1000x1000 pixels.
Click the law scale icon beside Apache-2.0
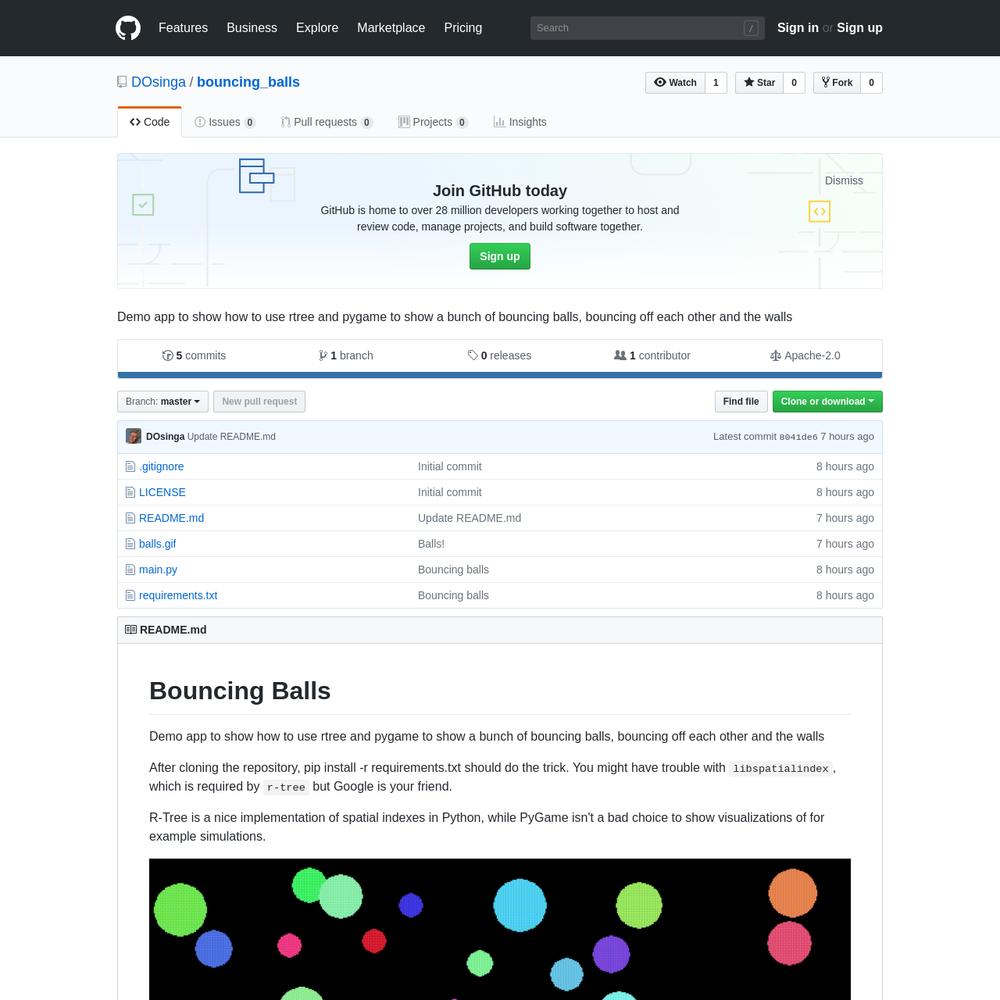point(776,355)
